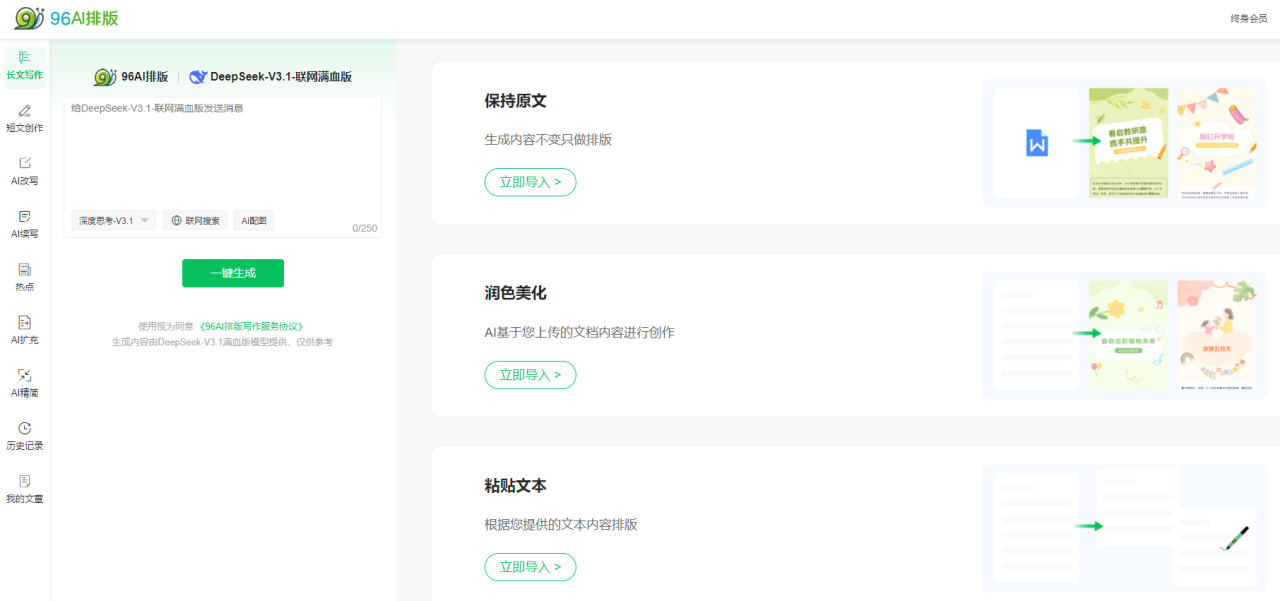Click the green 一键生成 button
Image resolution: width=1280 pixels, height=601 pixels.
[233, 273]
